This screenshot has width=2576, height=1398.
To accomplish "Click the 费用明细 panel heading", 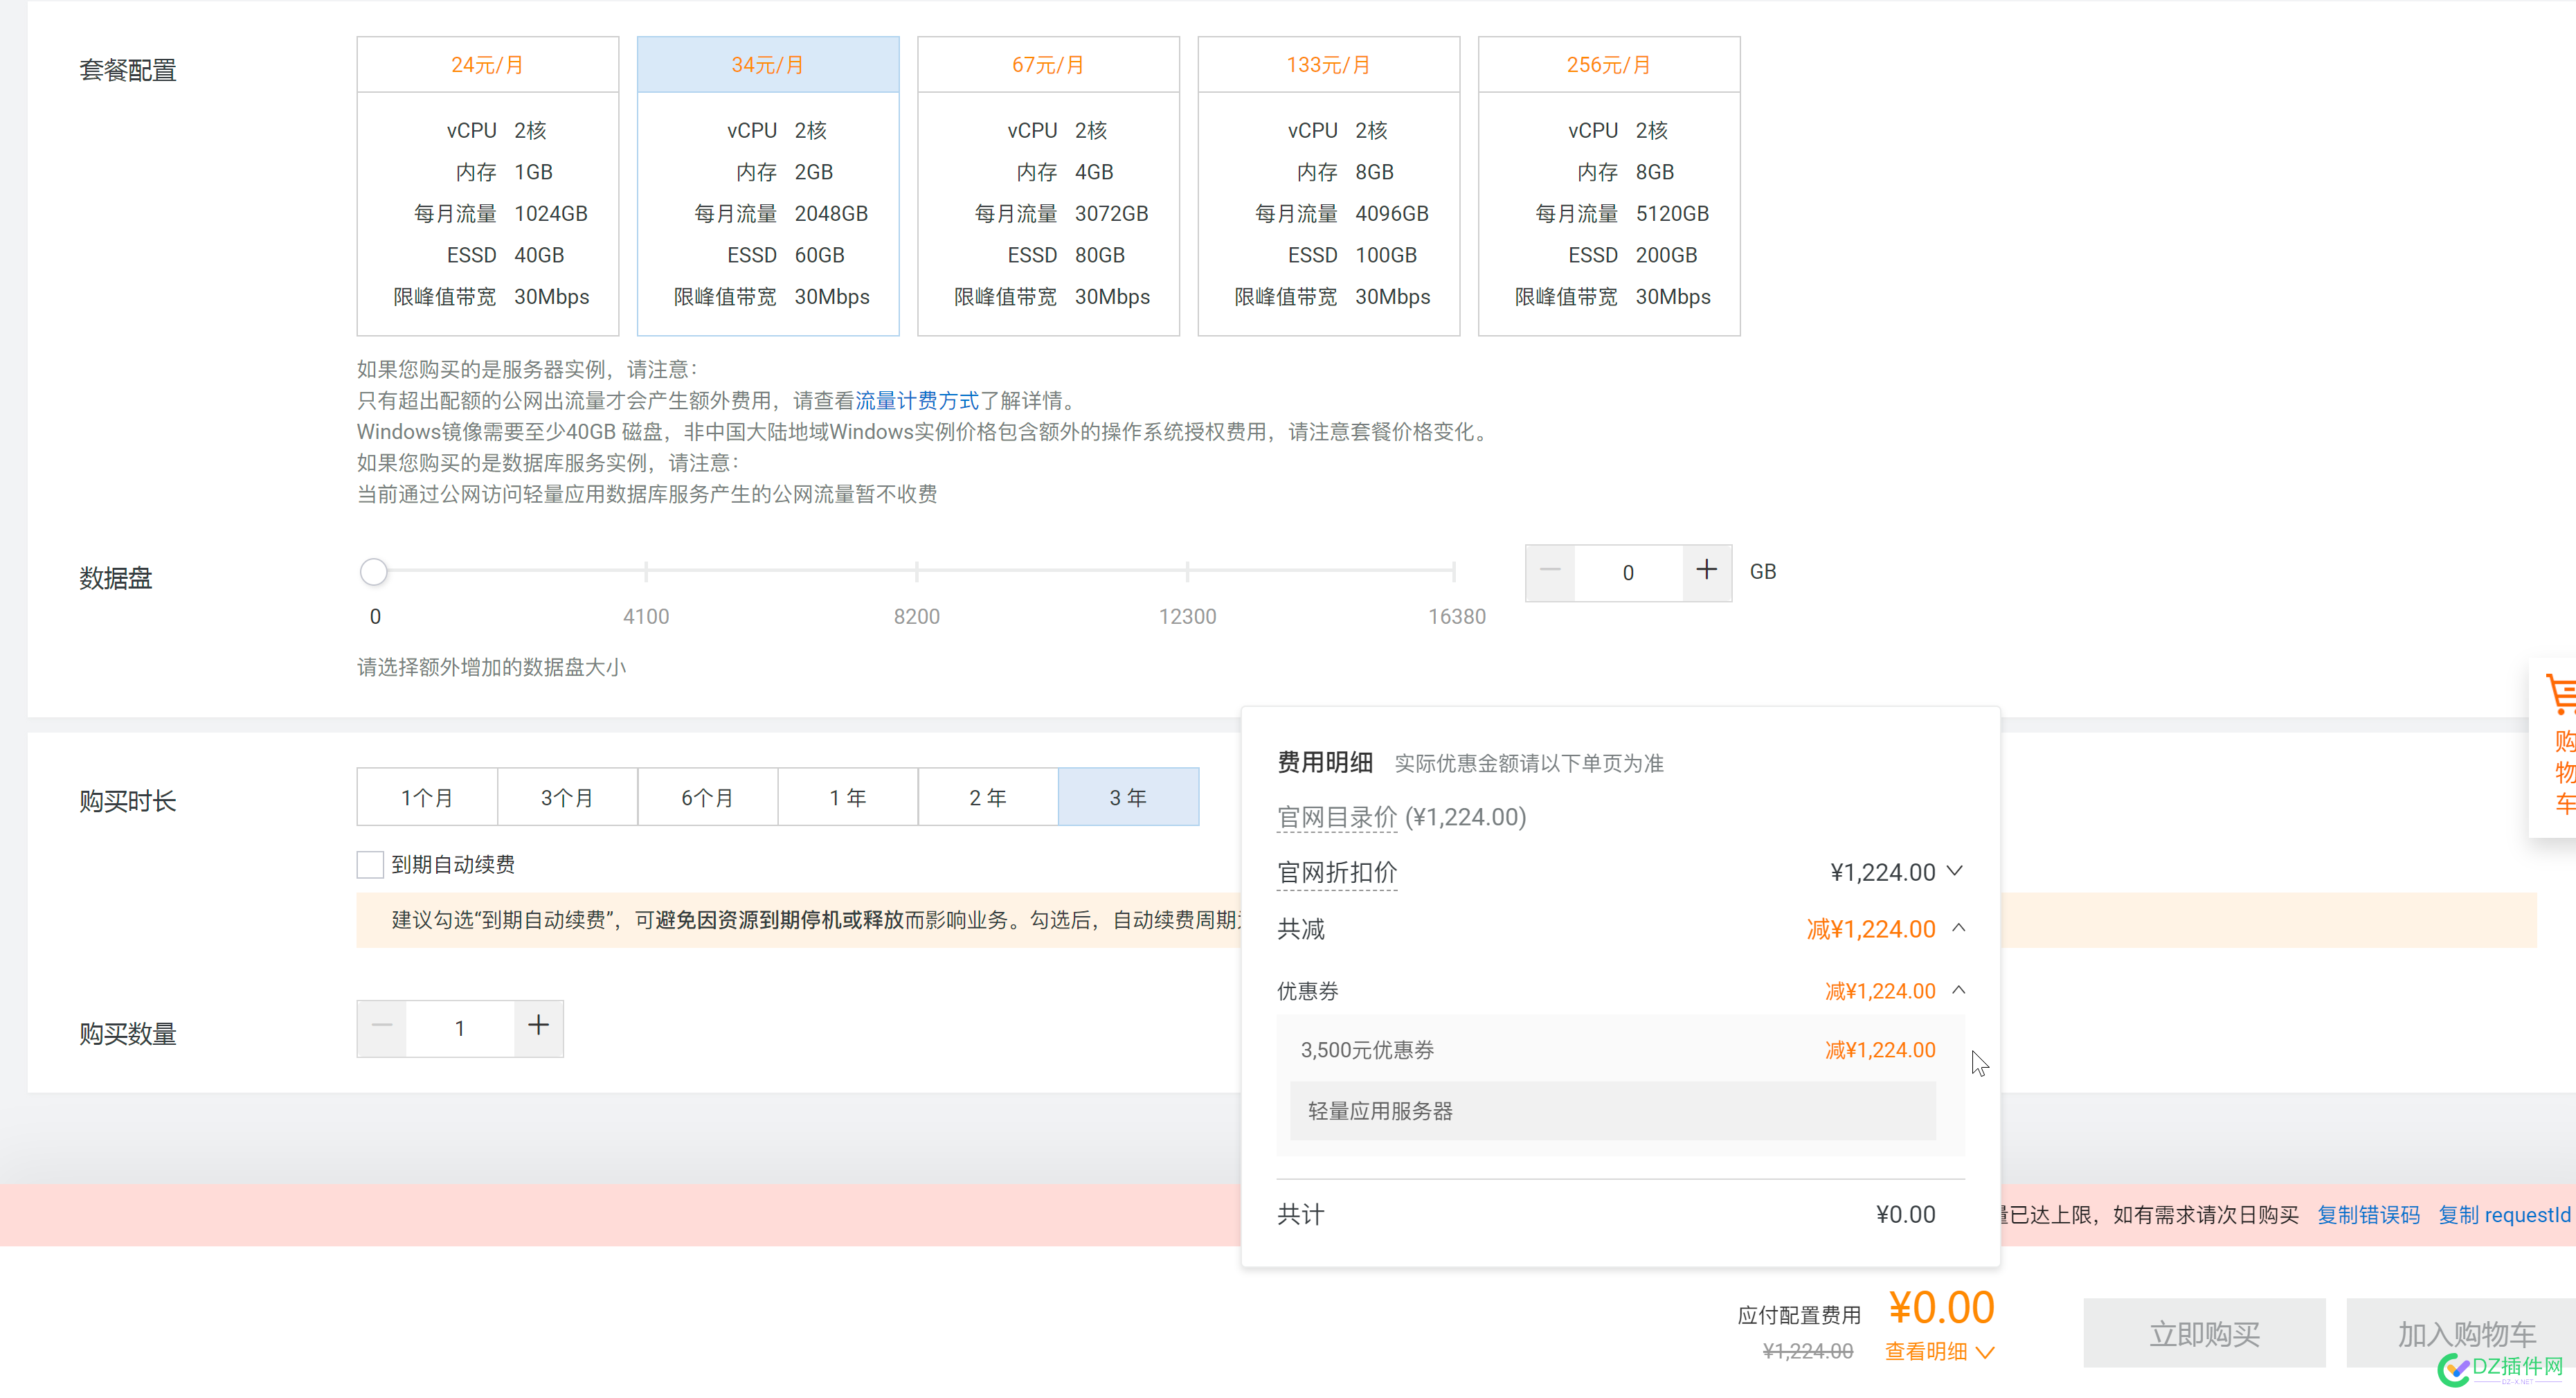I will [x=1324, y=762].
